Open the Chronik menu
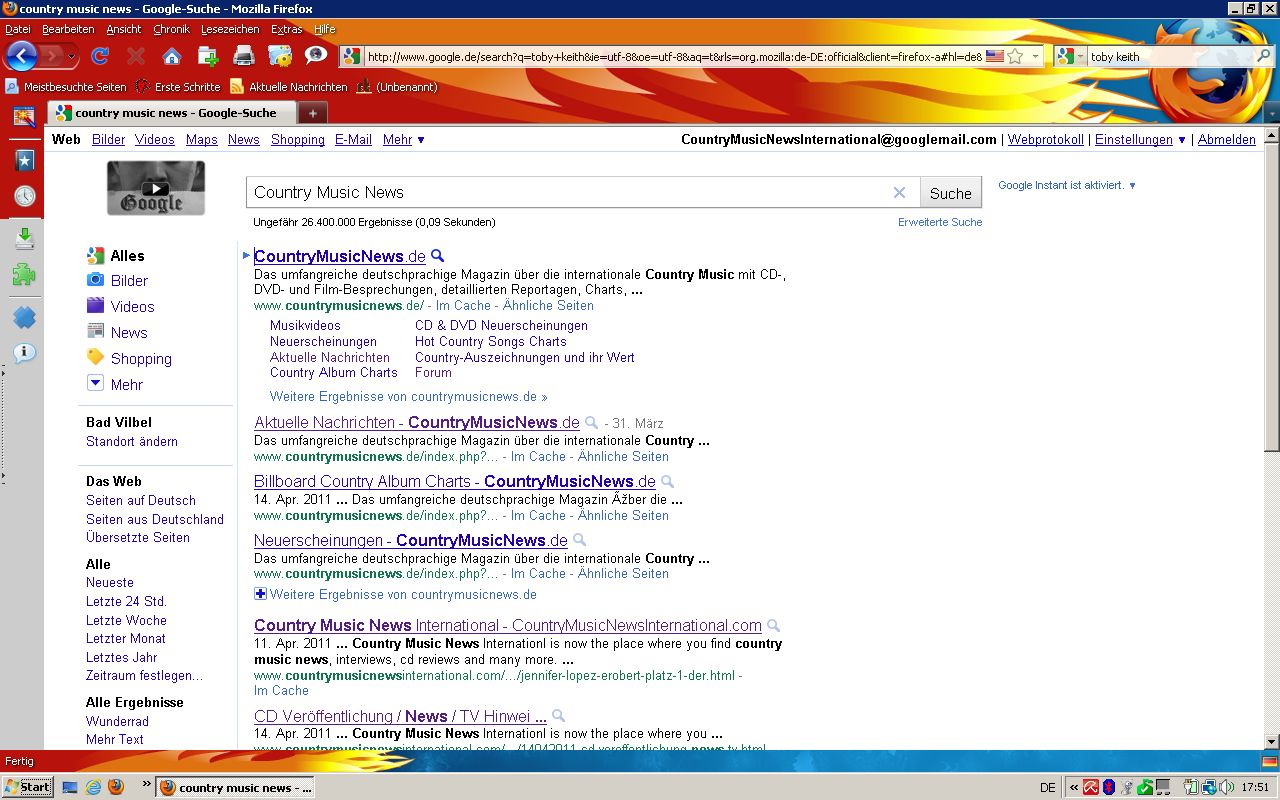Screen dimensions: 1280x800 (x=172, y=29)
